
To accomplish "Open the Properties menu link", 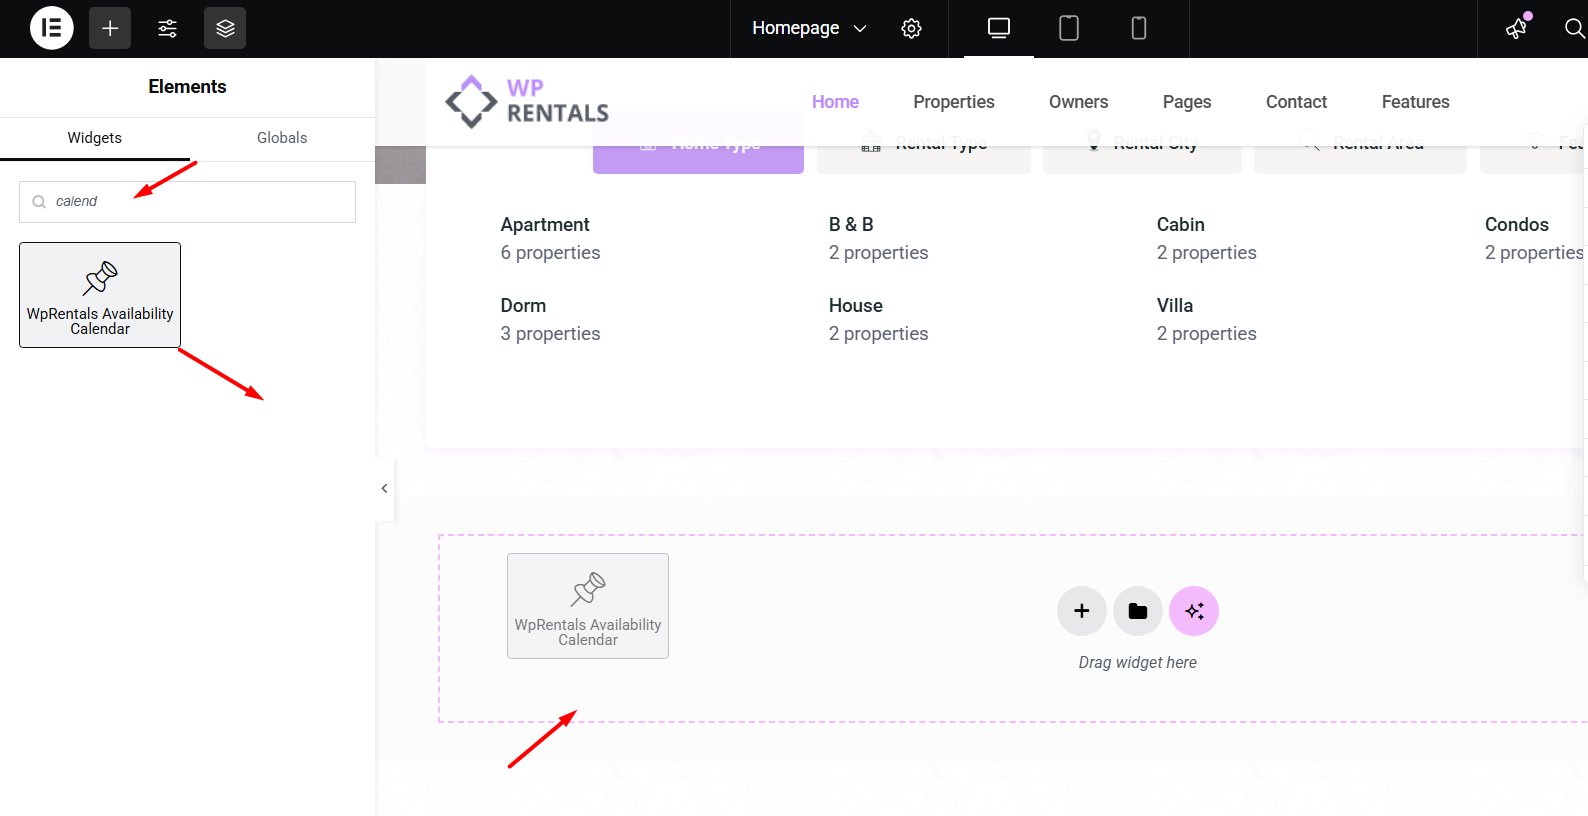I will 953,102.
